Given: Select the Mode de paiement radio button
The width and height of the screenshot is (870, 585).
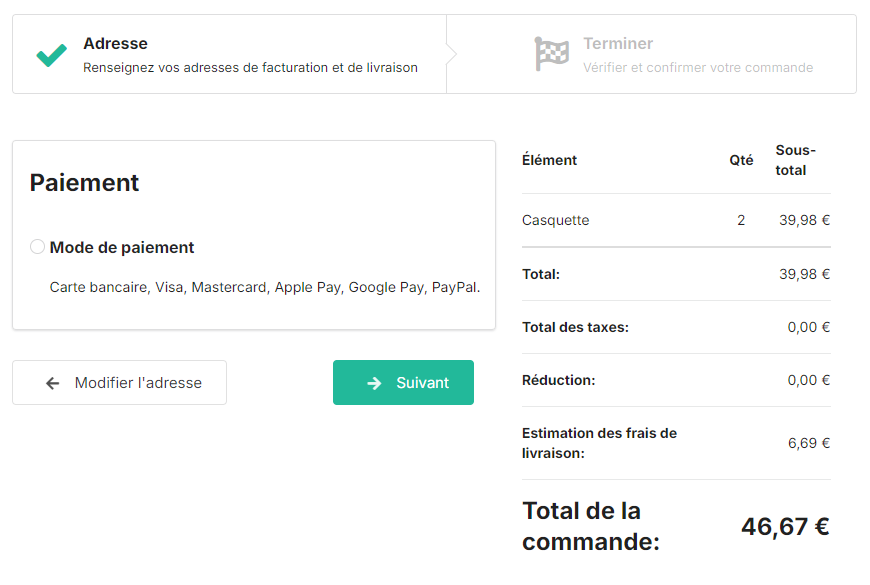Looking at the screenshot, I should 37,246.
